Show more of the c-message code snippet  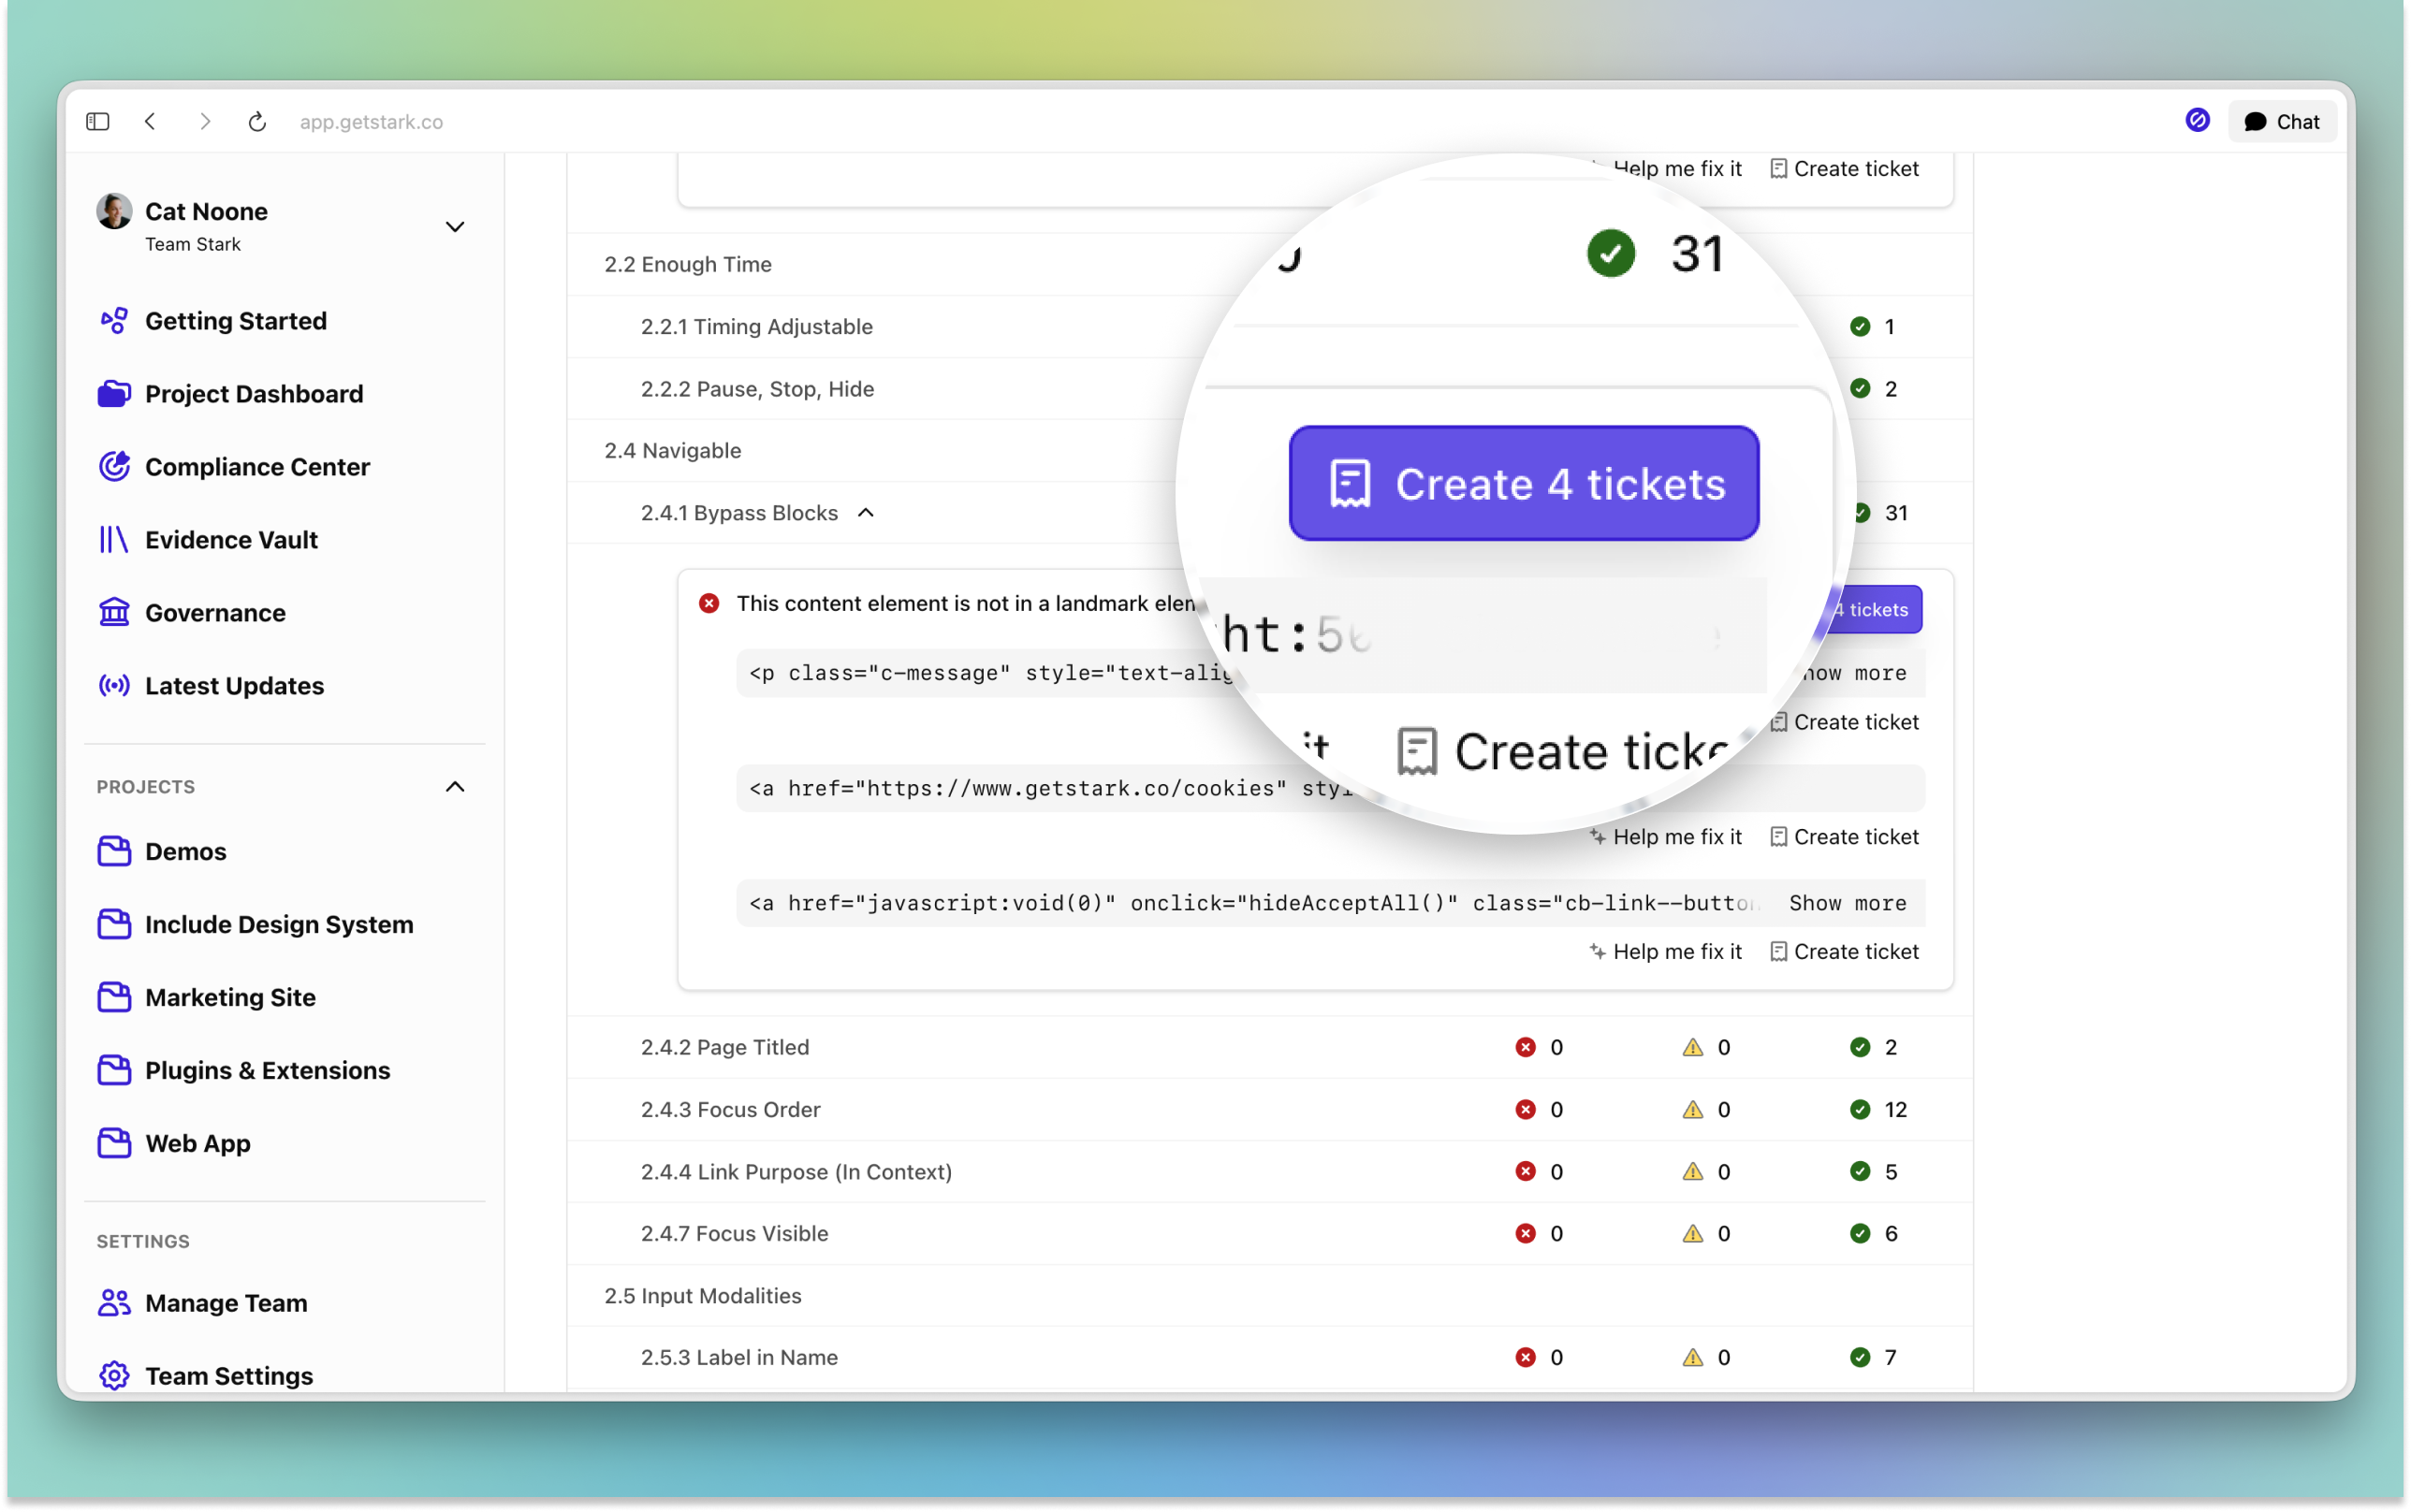click(x=1854, y=673)
